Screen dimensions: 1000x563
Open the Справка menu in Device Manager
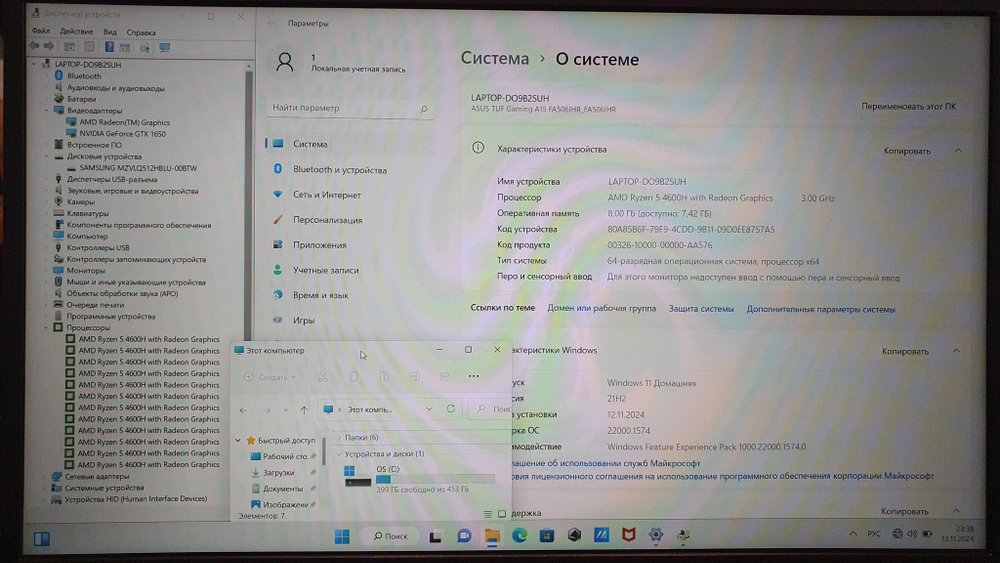pyautogui.click(x=141, y=33)
